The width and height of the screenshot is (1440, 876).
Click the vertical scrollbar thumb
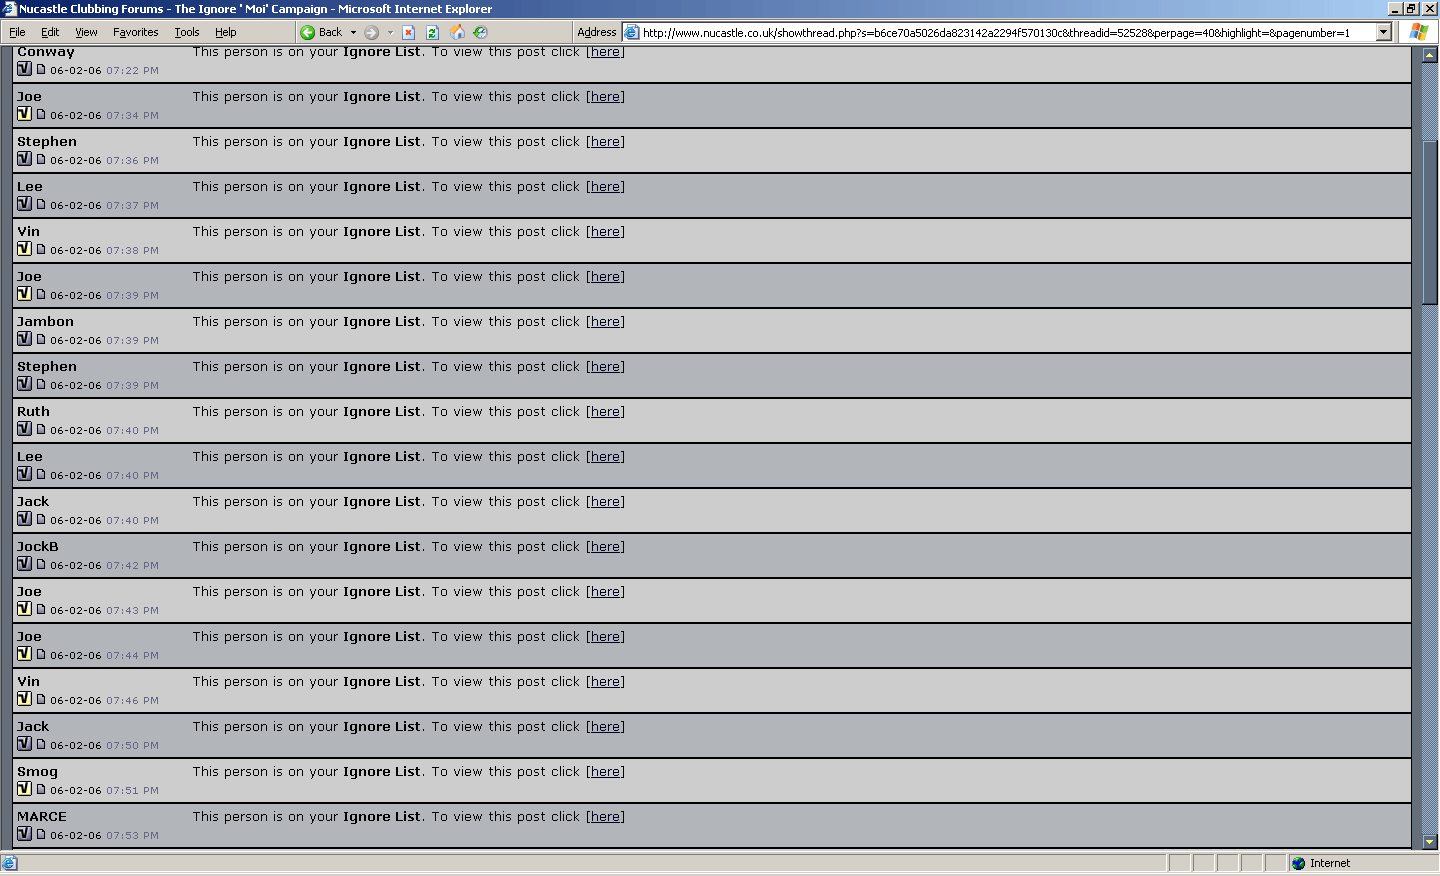[x=1430, y=220]
